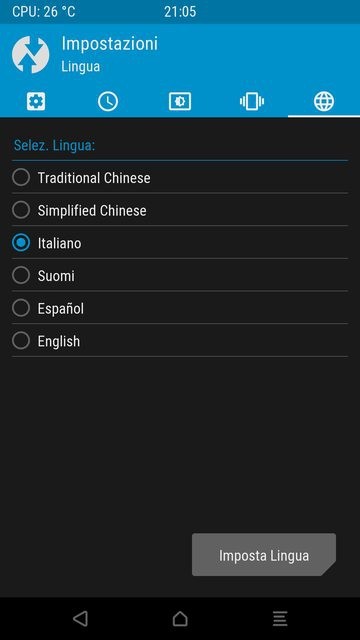
Task: Select Traditional Chinese radio button
Action: [21, 178]
